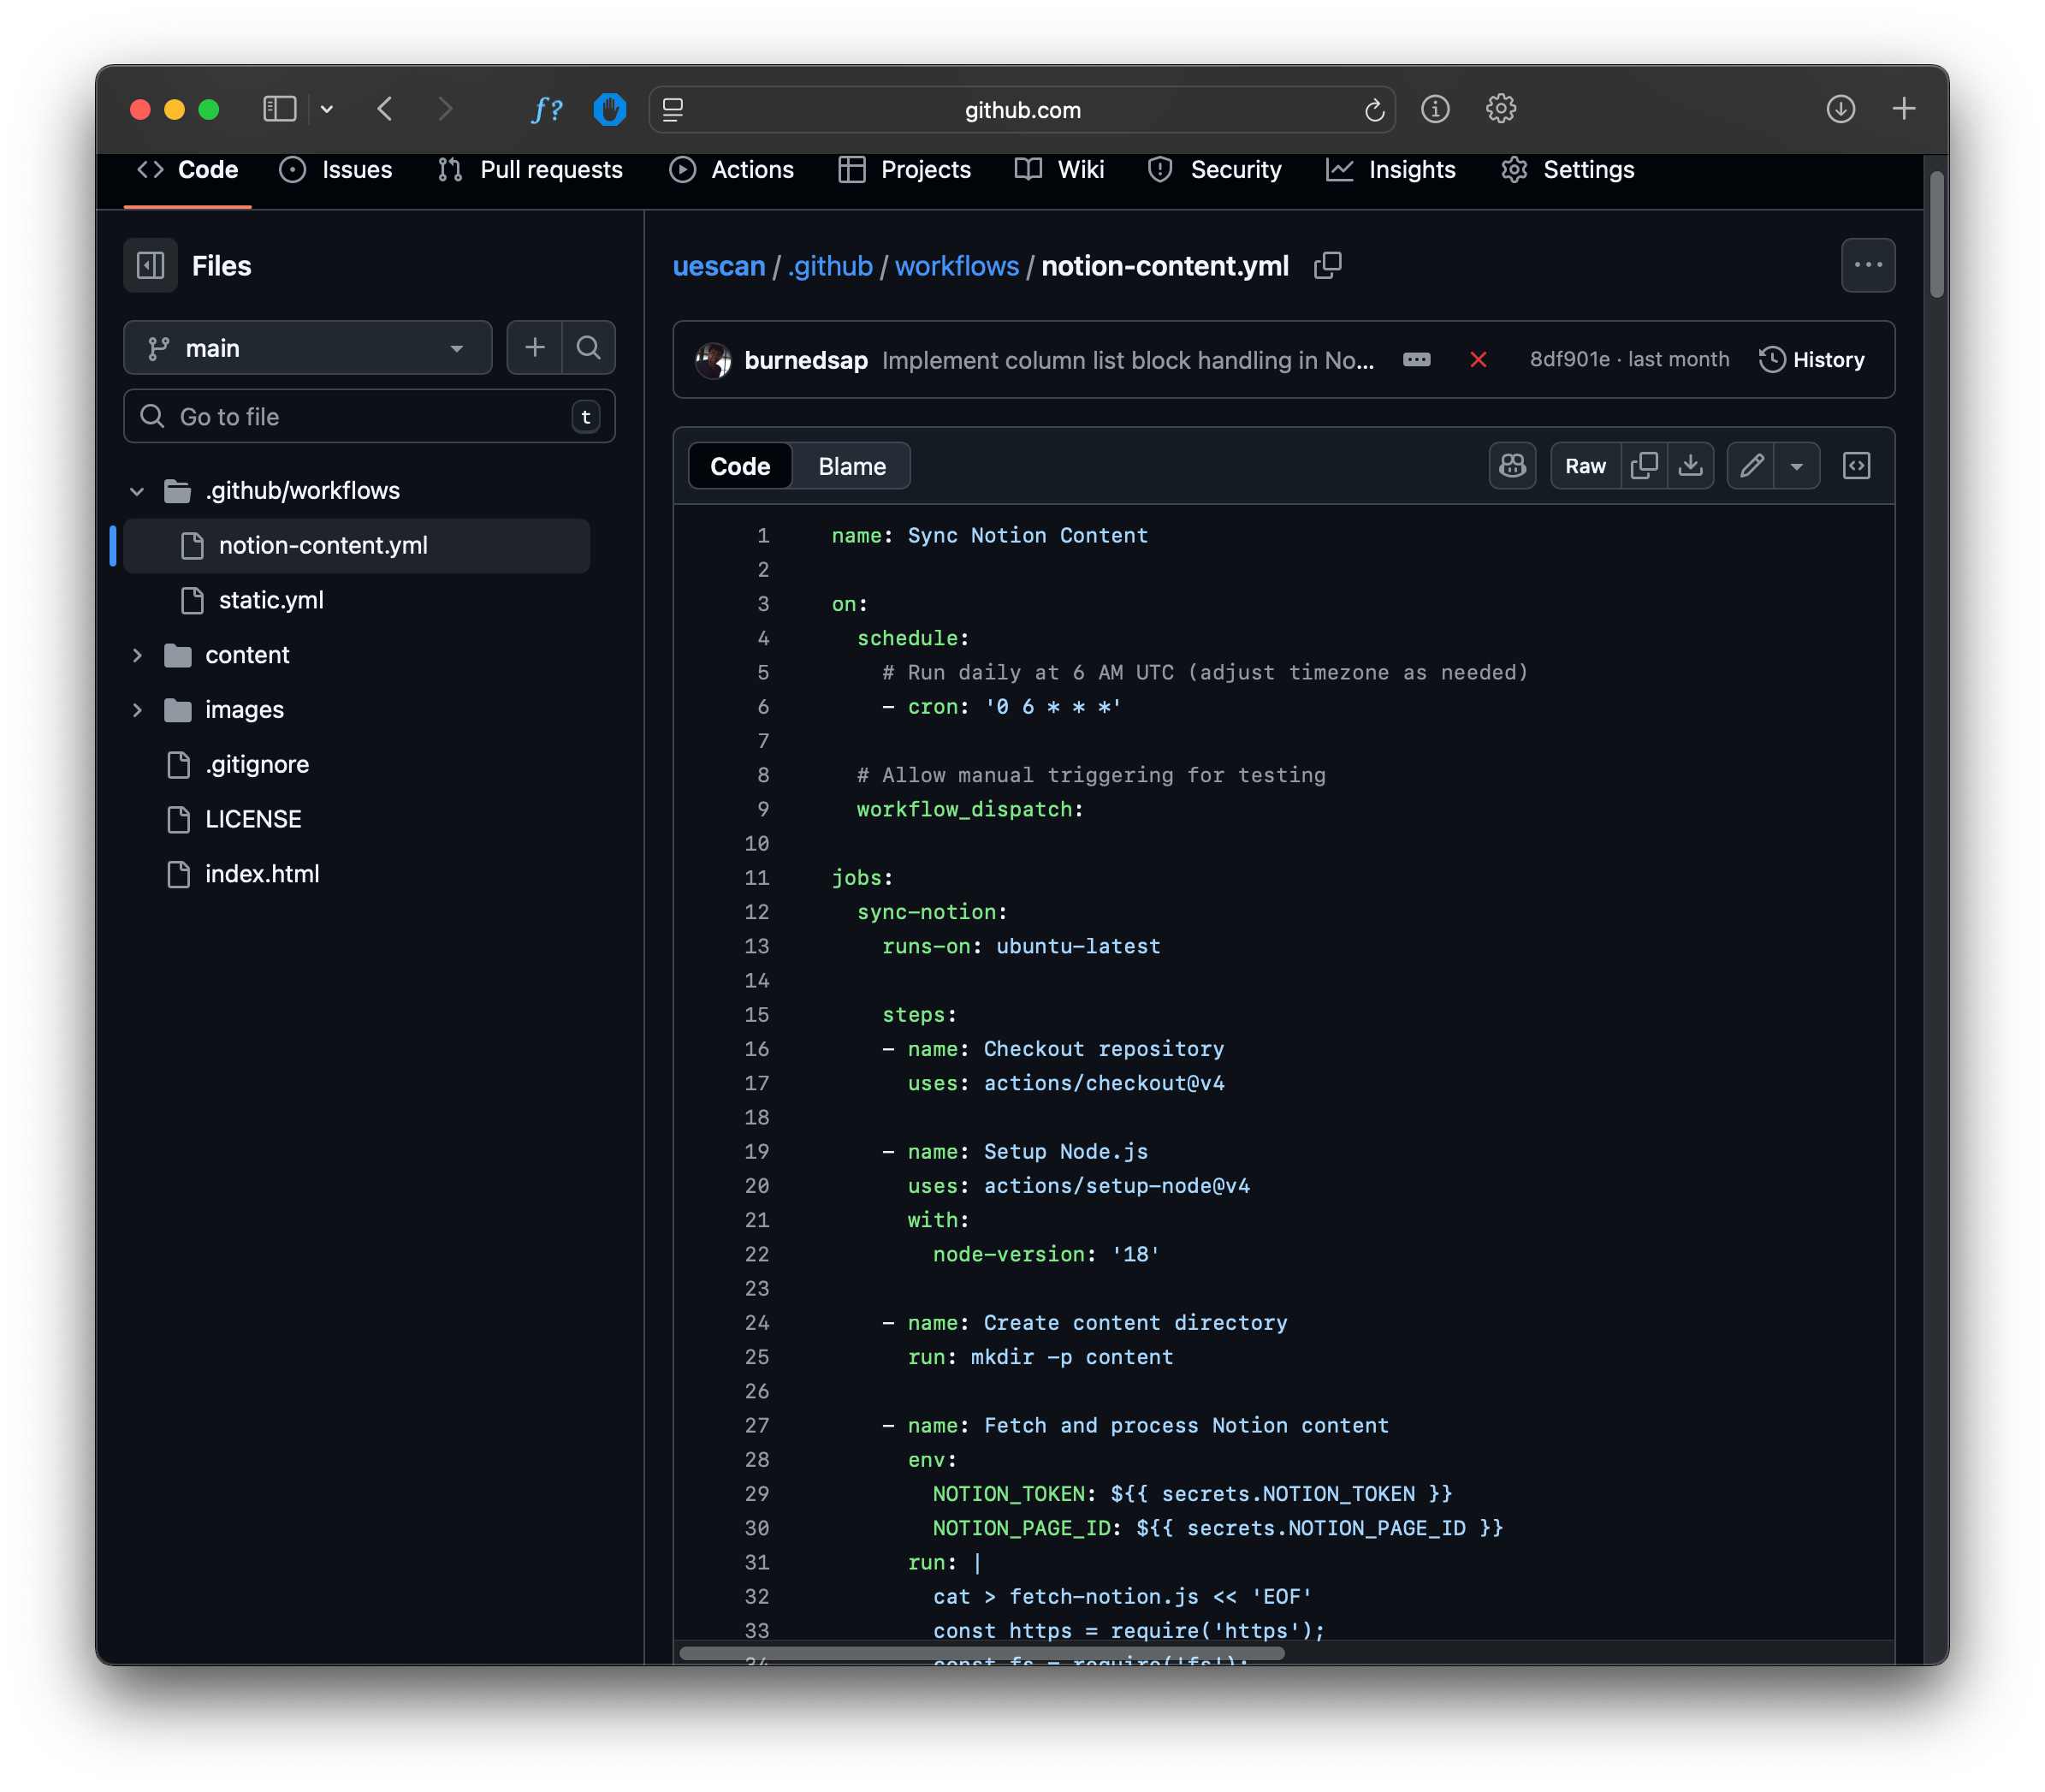Open the main branch dropdown

pyautogui.click(x=307, y=348)
